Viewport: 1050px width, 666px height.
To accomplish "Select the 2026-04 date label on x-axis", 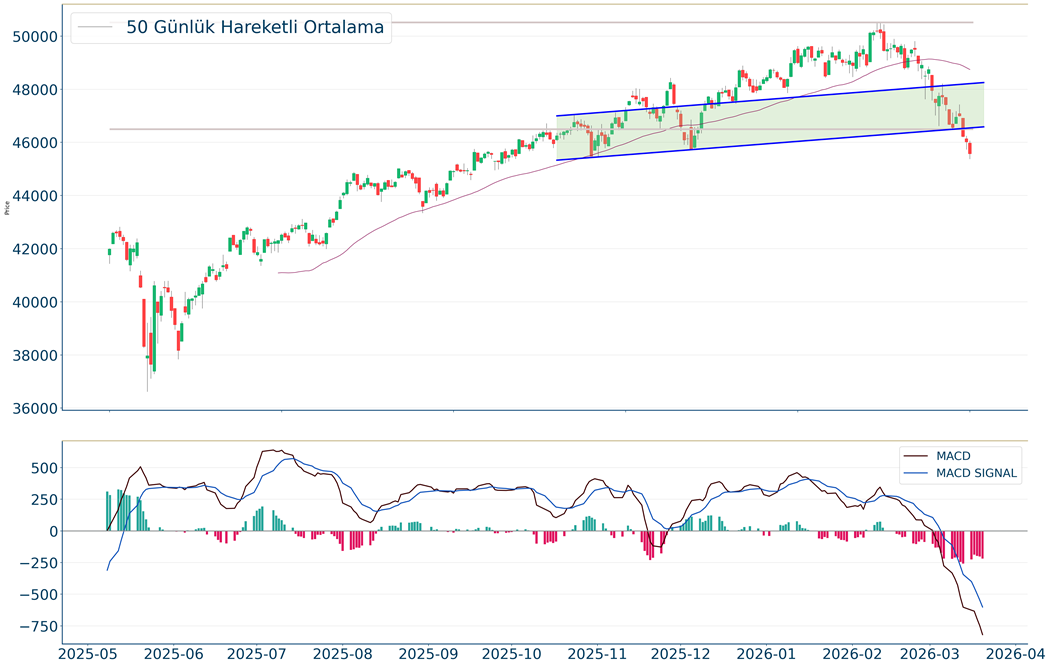I will pos(1010,654).
